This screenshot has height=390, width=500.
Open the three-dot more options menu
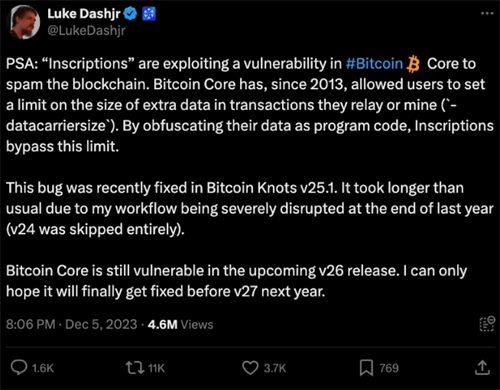click(487, 13)
